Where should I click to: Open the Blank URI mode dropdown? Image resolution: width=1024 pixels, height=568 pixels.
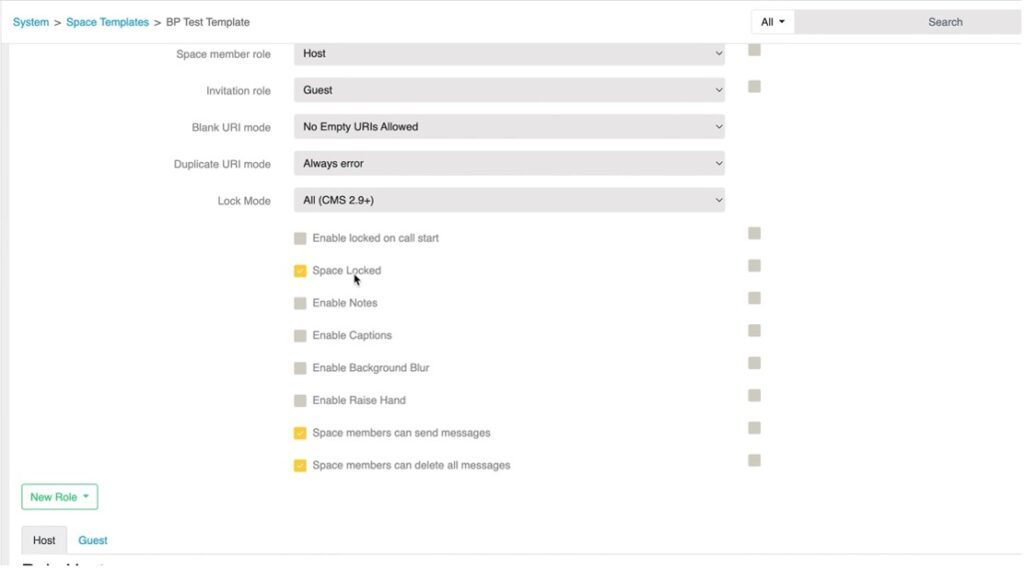coord(509,127)
